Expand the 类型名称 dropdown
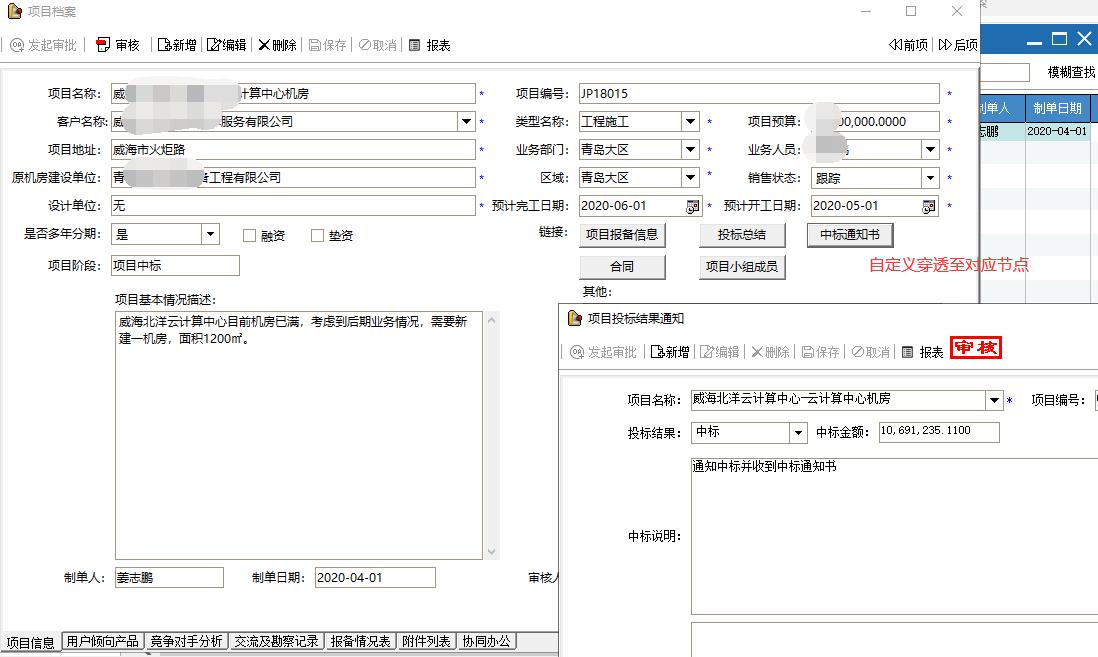The height and width of the screenshot is (657, 1098). tap(690, 122)
